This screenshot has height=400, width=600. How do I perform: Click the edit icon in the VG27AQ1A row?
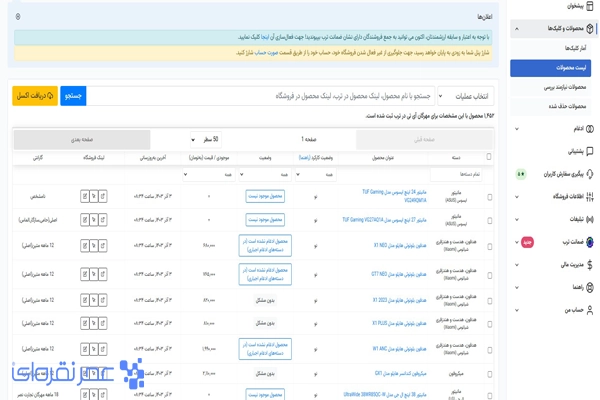point(85,220)
